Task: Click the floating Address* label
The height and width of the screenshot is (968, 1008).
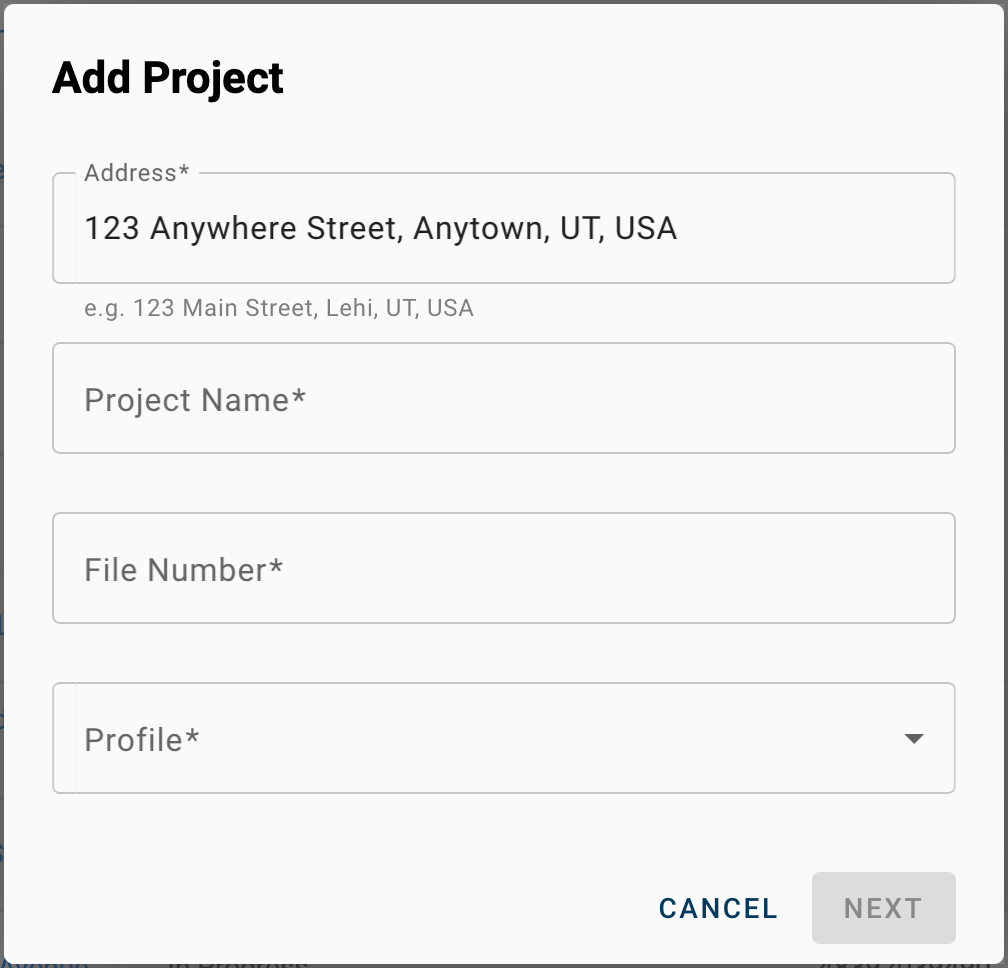Action: tap(137, 173)
